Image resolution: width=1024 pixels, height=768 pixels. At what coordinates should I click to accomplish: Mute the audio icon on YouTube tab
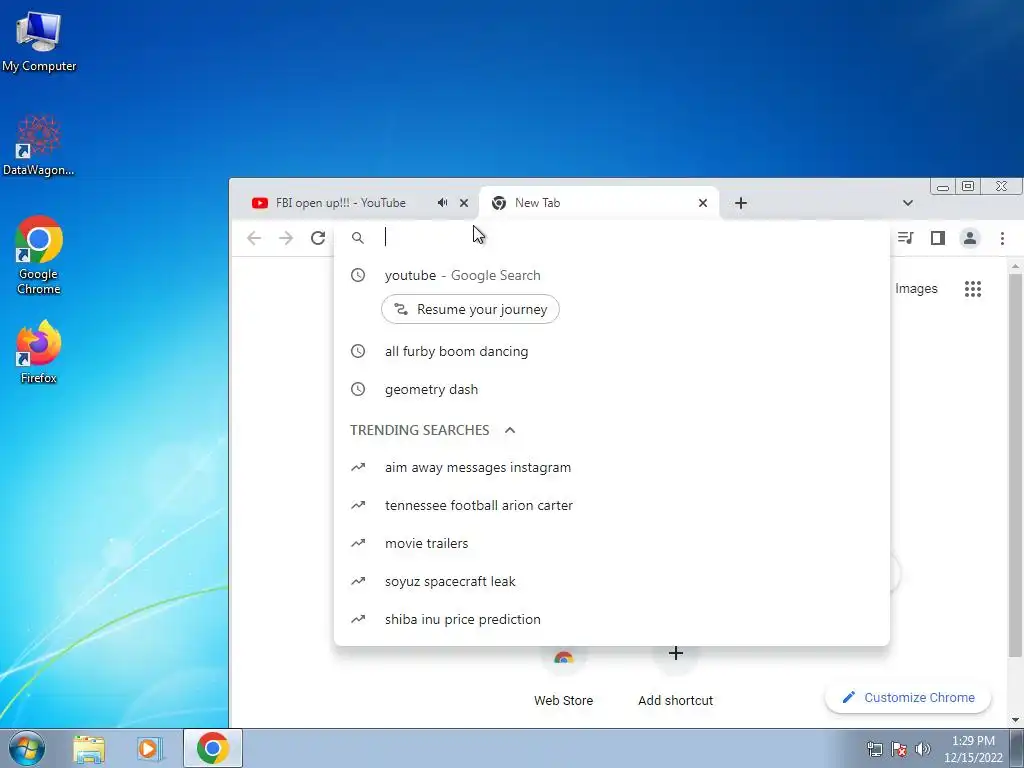[443, 203]
